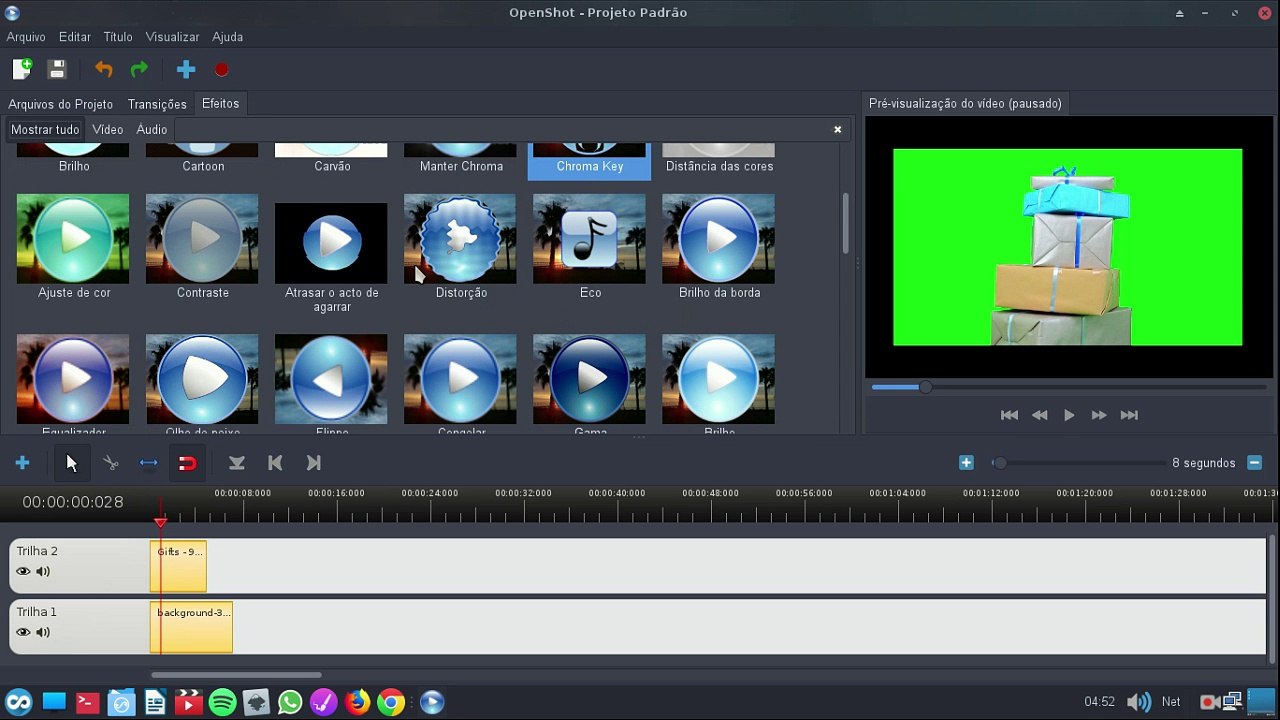The height and width of the screenshot is (720, 1280).
Task: Save the project with the floppy icon
Action: (x=57, y=69)
